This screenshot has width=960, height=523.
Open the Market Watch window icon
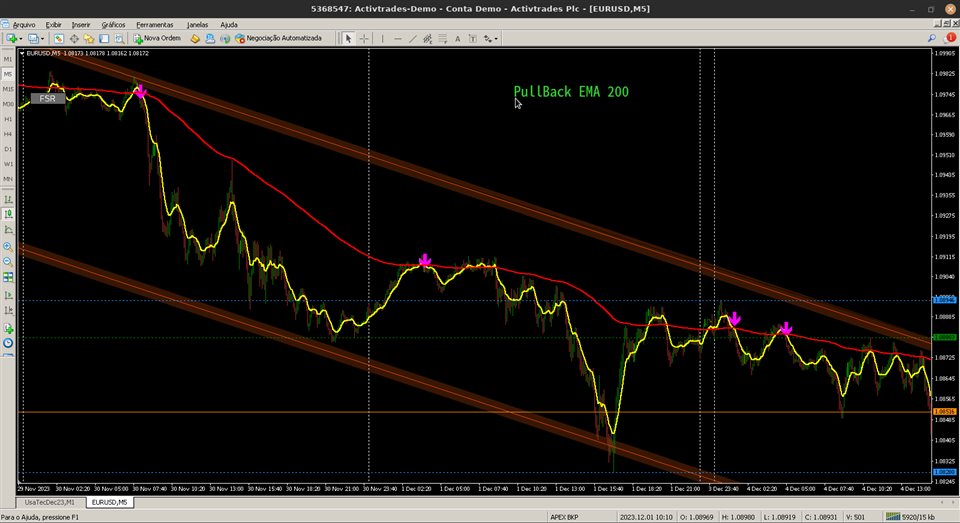58,39
